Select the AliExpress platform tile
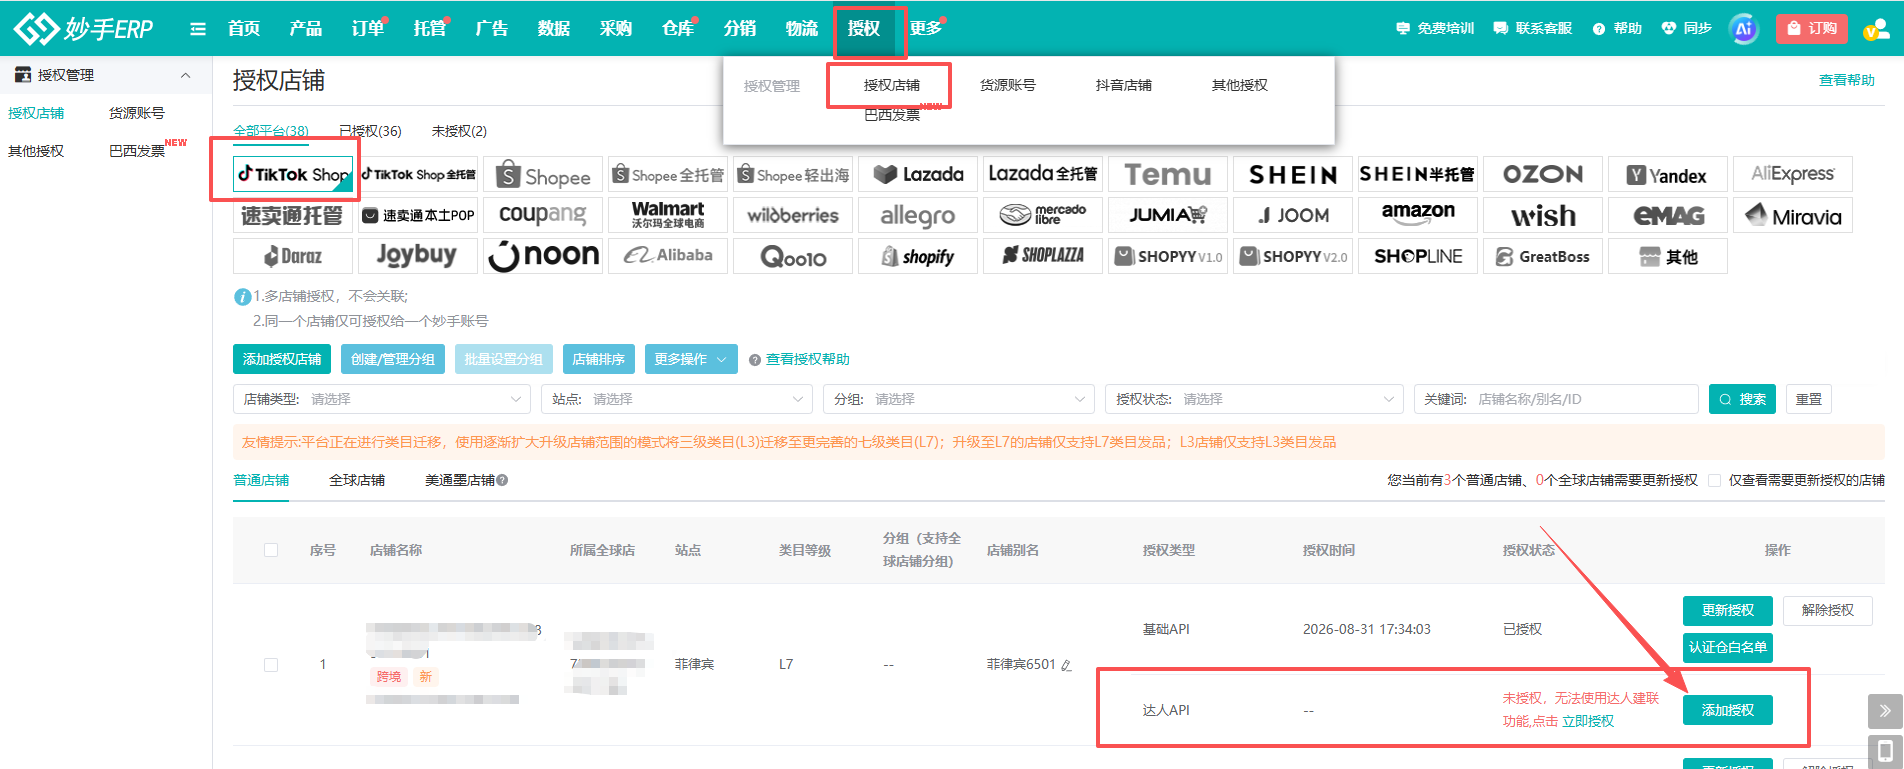1904x769 pixels. click(1793, 174)
